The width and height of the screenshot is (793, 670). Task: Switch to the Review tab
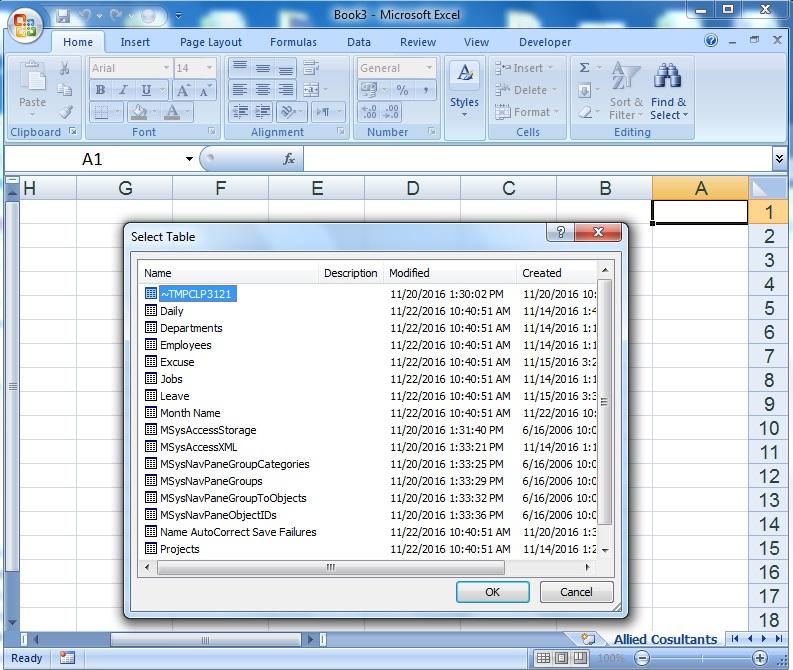click(418, 42)
